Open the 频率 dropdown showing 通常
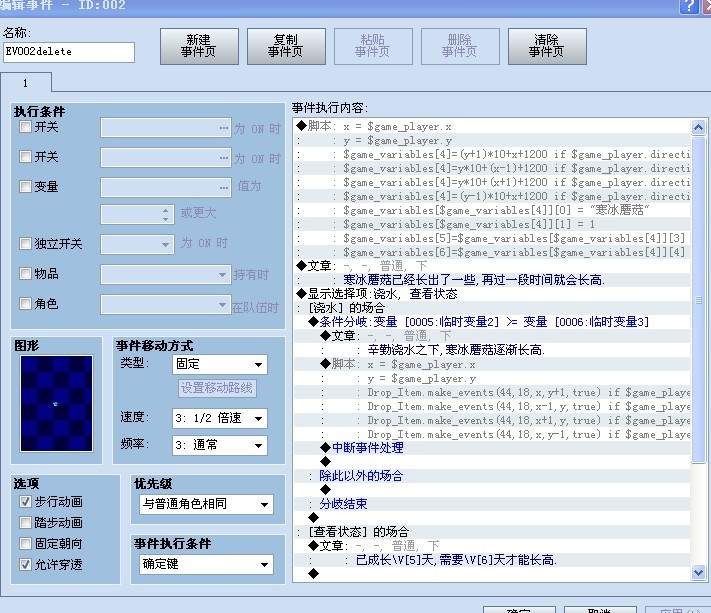 [x=220, y=445]
